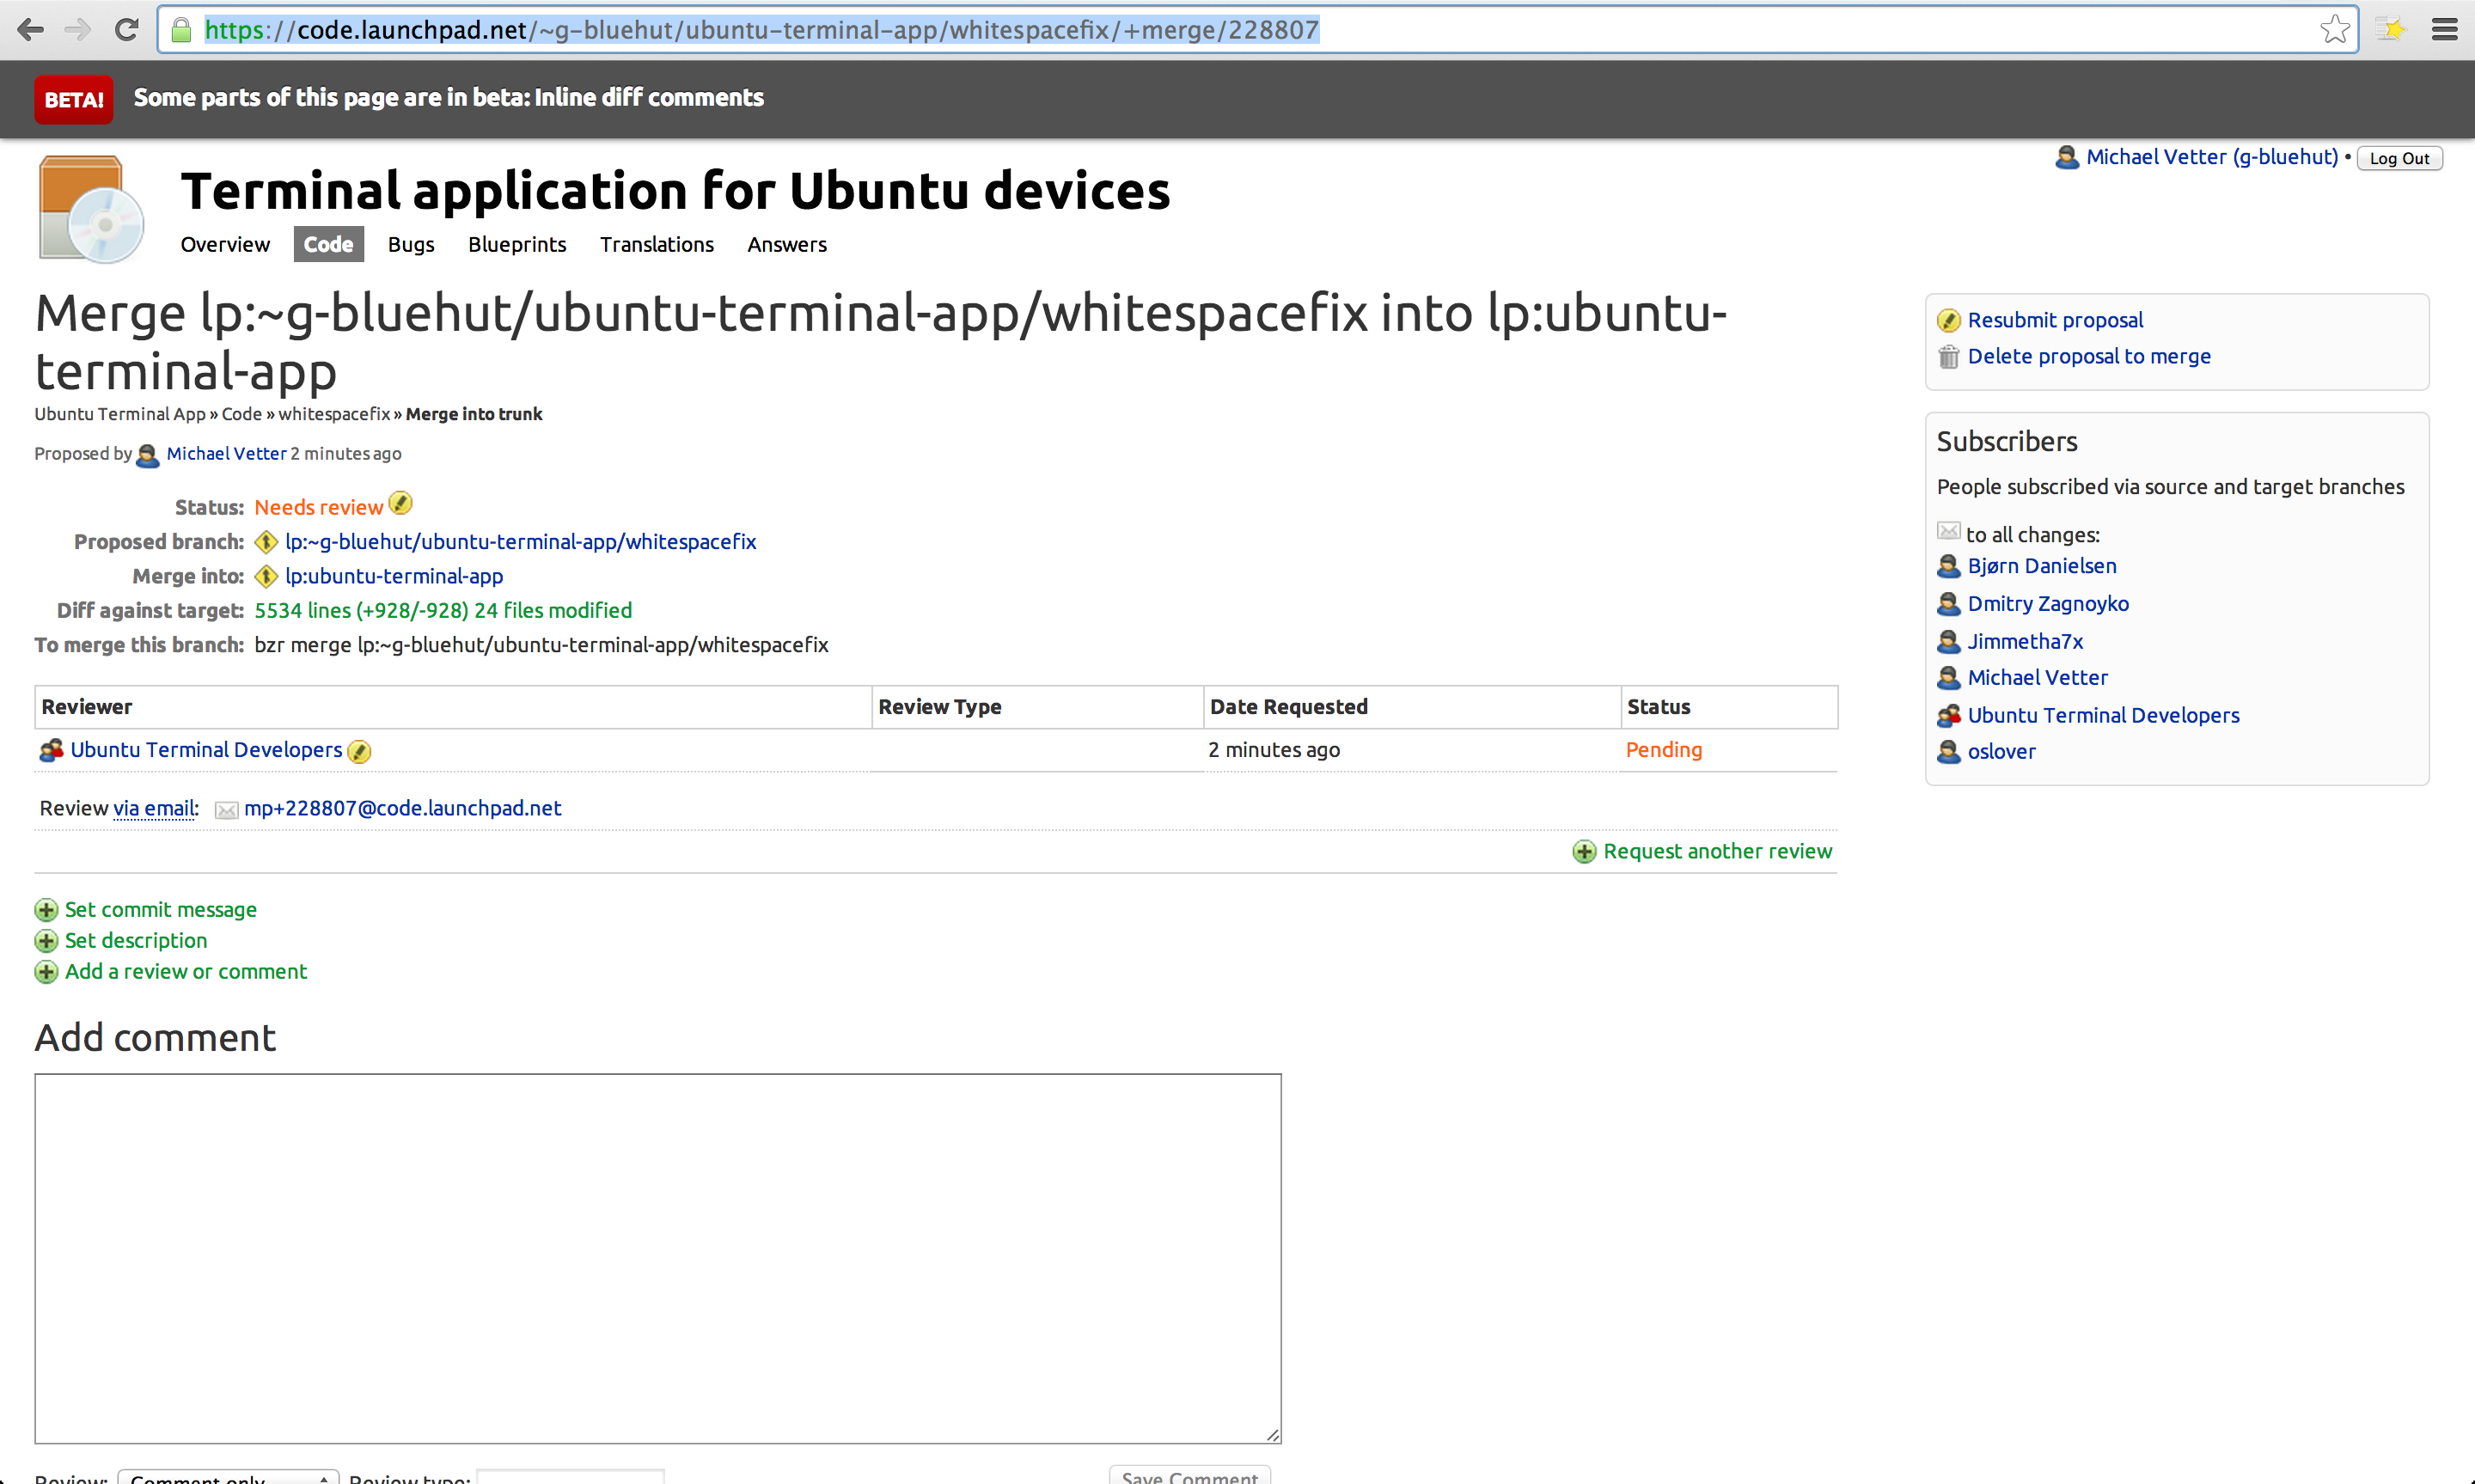
Task: Open Michael Vetter (g-bluehut) profile link
Action: 2212,157
